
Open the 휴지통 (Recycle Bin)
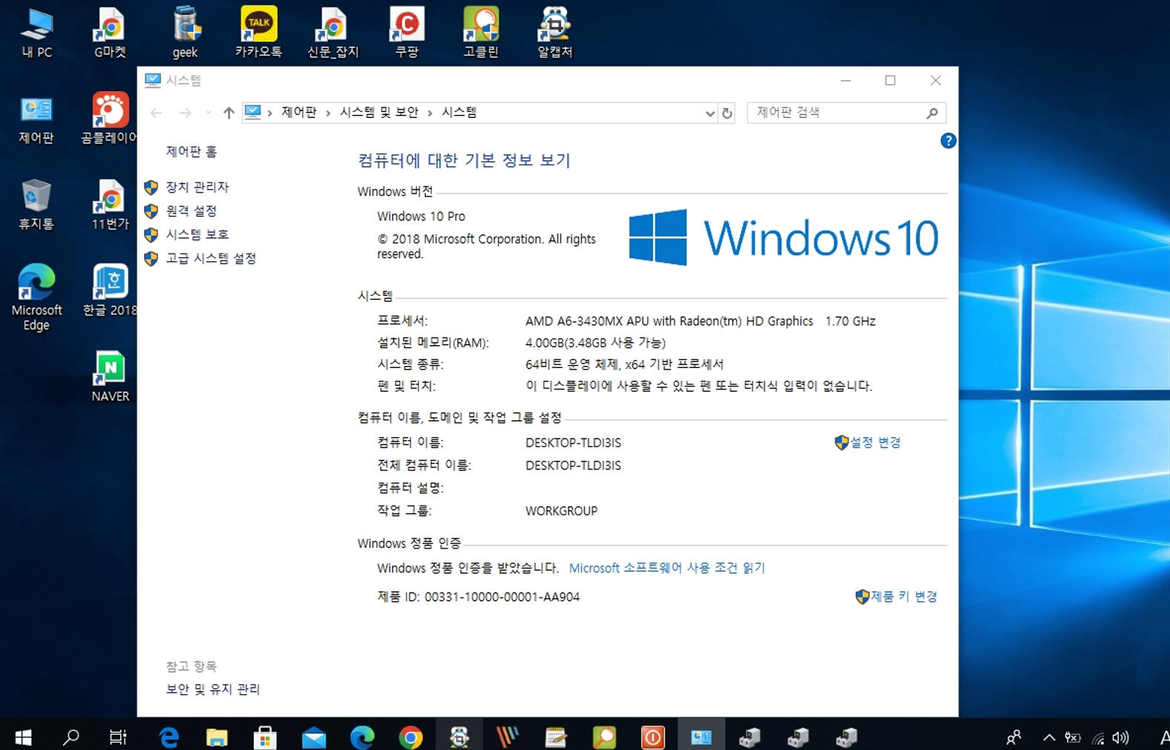[35, 195]
